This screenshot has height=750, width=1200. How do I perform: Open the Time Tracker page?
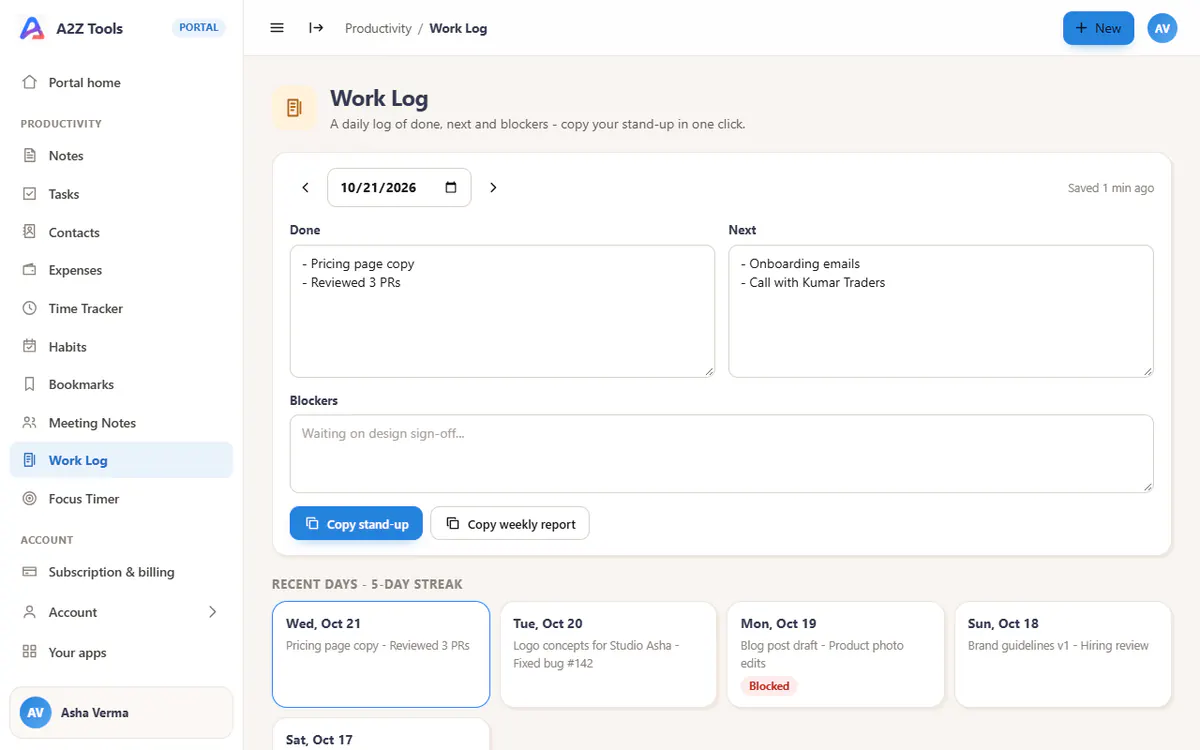coord(121,308)
